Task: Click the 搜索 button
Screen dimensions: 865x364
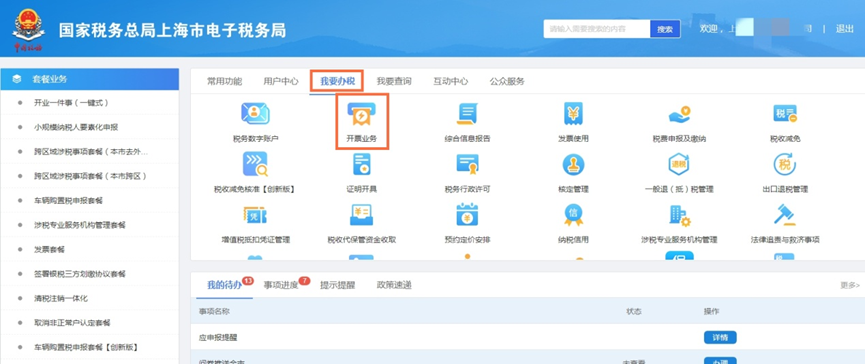Action: coord(665,29)
